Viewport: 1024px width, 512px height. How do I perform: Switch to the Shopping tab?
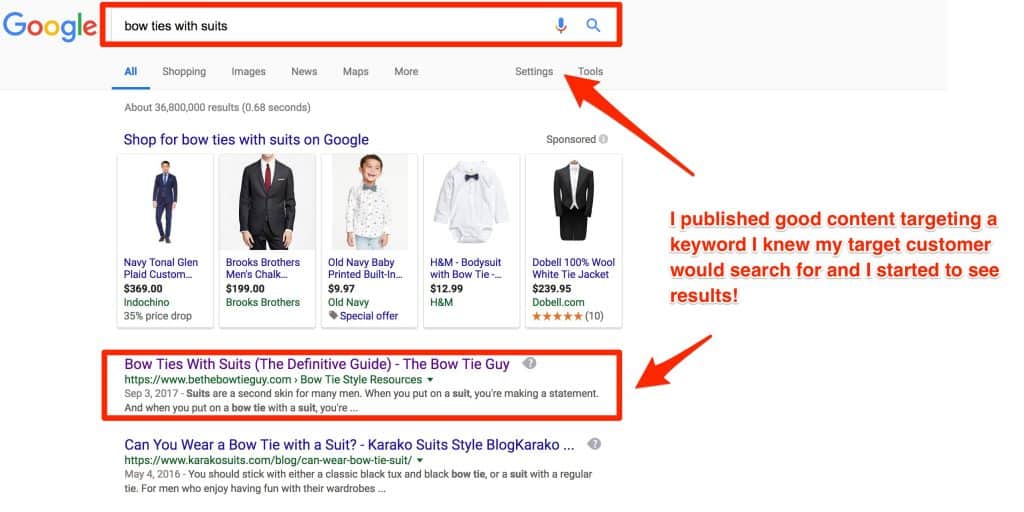click(184, 72)
